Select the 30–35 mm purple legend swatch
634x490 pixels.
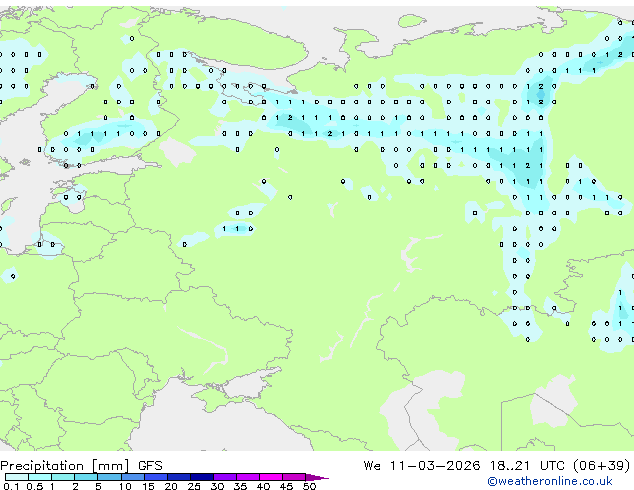click(x=225, y=477)
